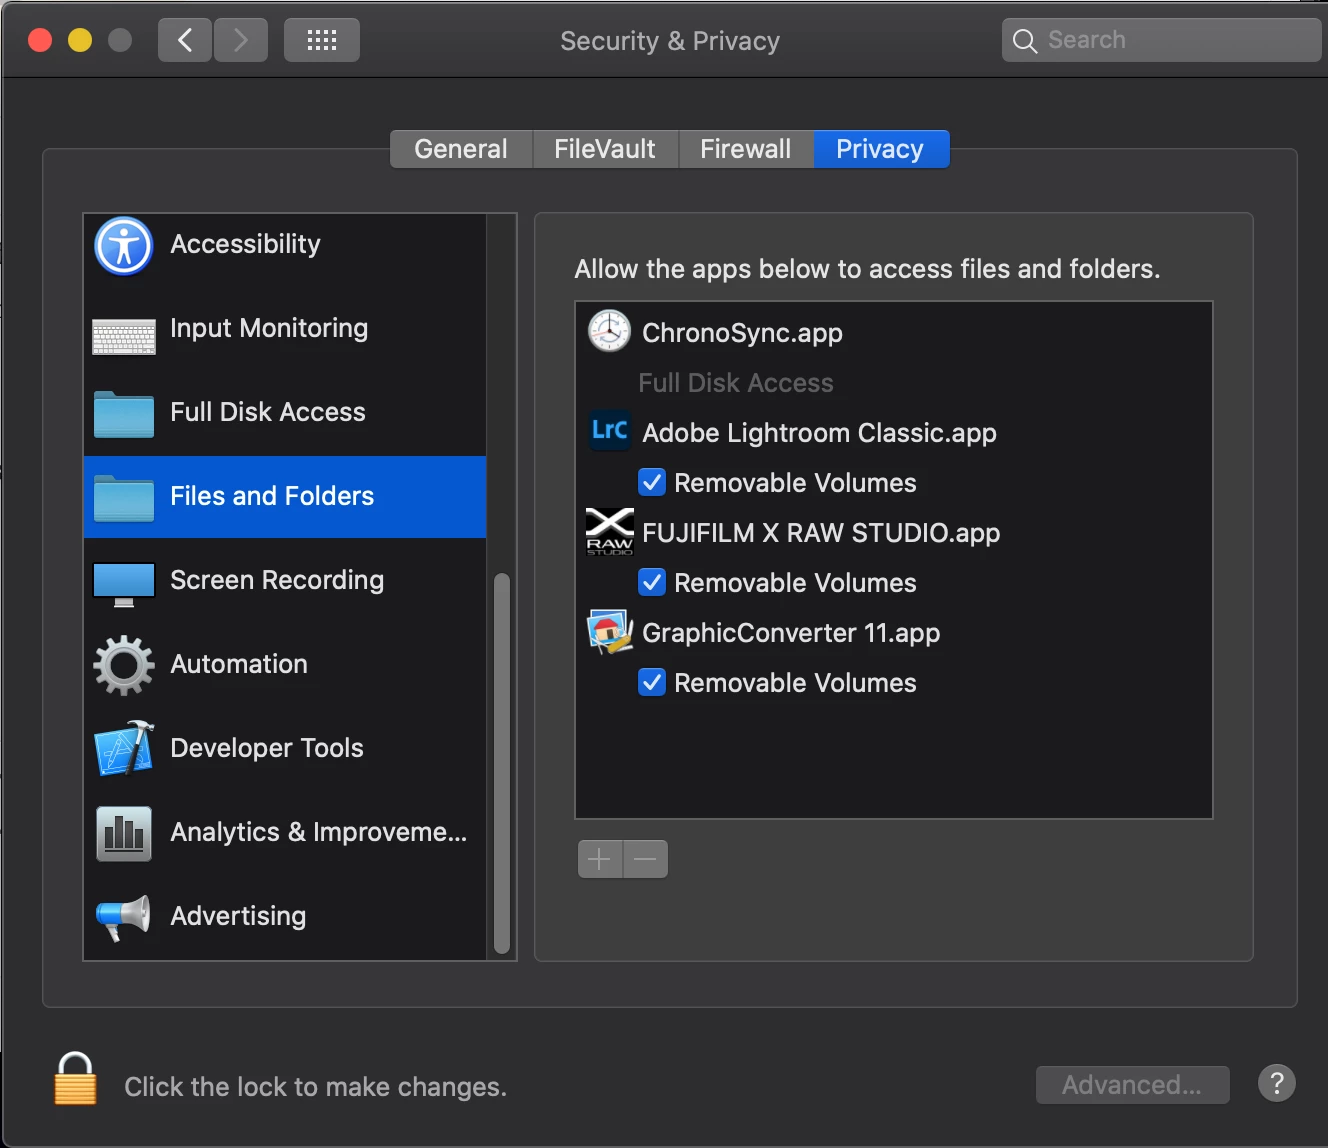Click the Lightroom Classic LrC icon
1328x1148 pixels.
click(x=609, y=431)
